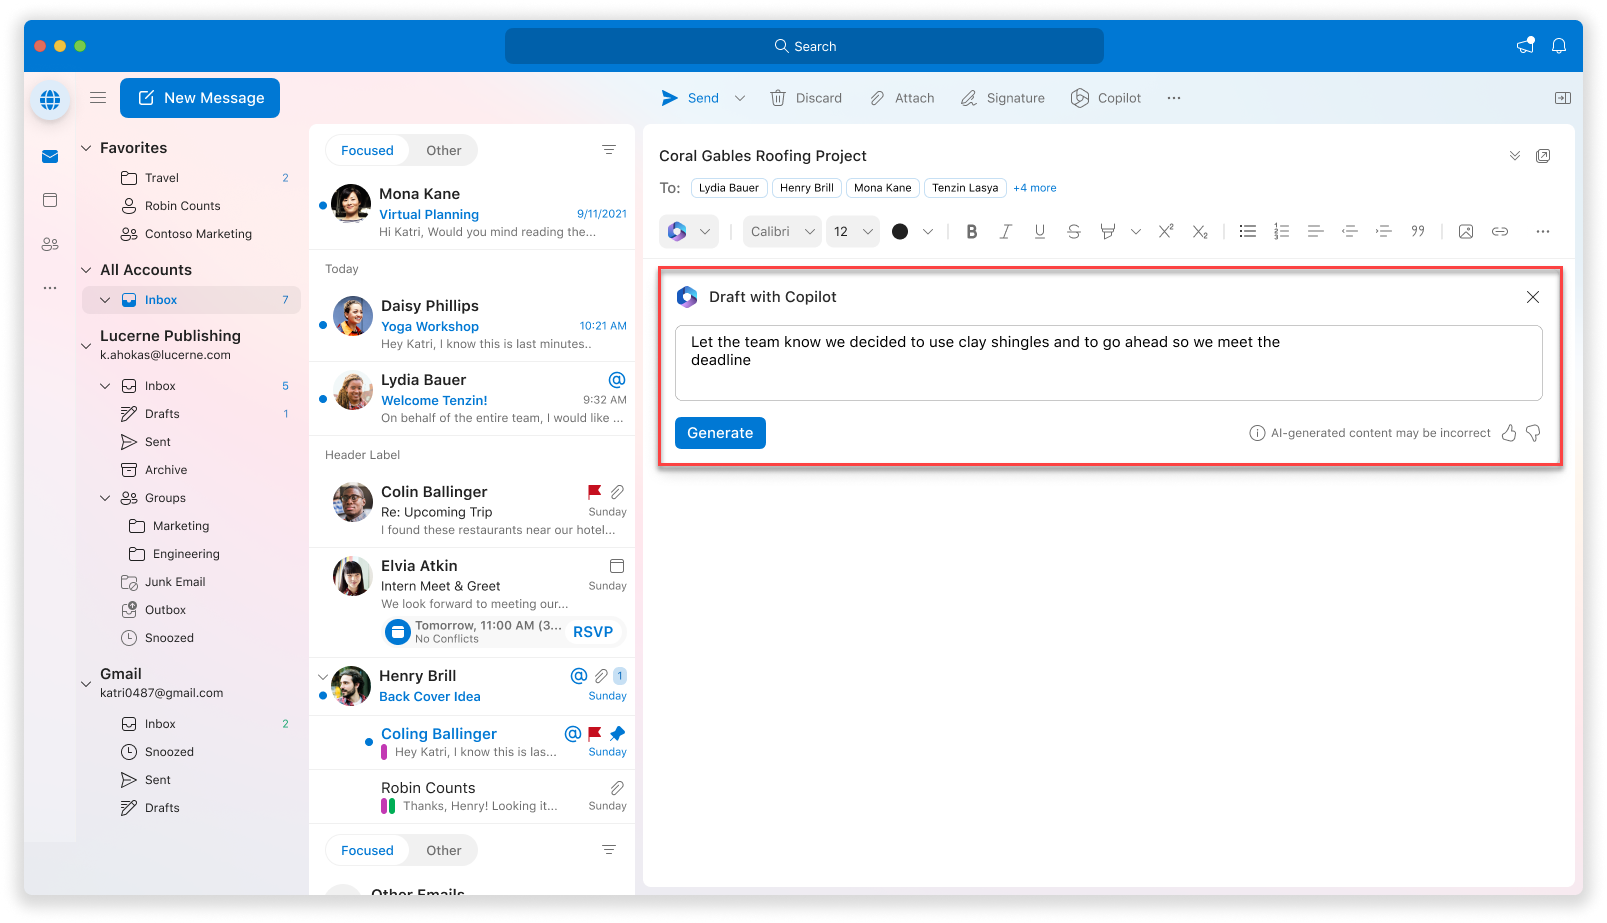Click the Search field
The width and height of the screenshot is (1607, 923).
[x=804, y=46]
